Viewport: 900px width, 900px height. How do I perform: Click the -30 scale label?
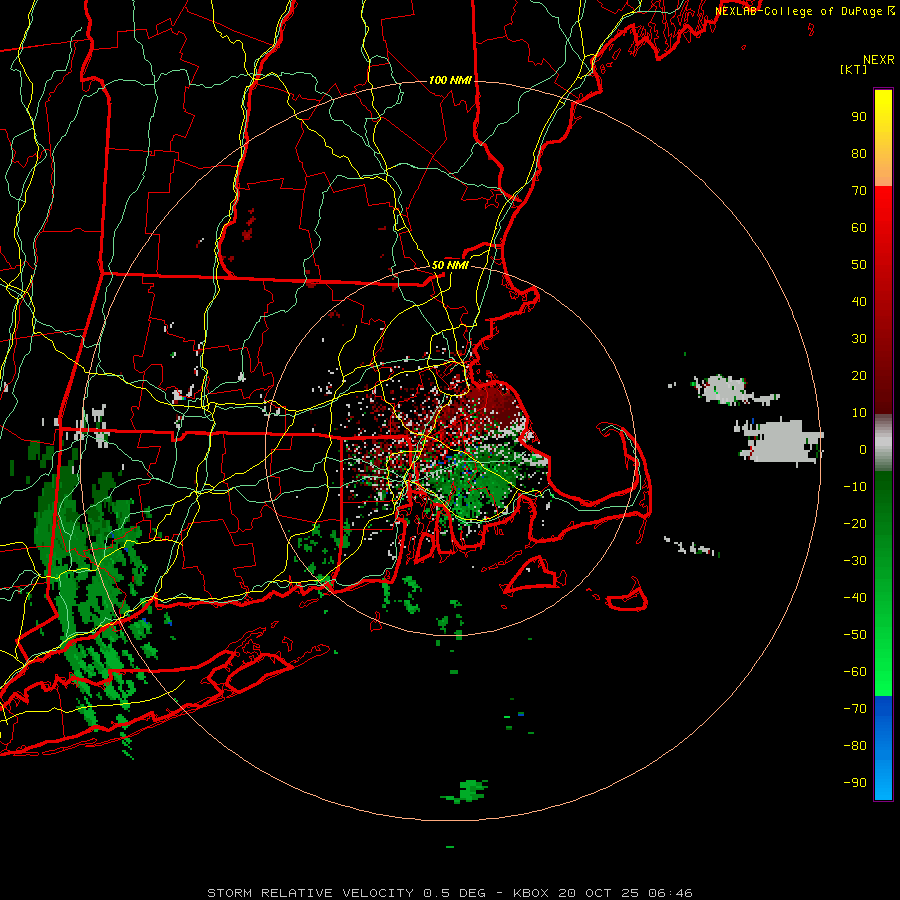point(855,561)
